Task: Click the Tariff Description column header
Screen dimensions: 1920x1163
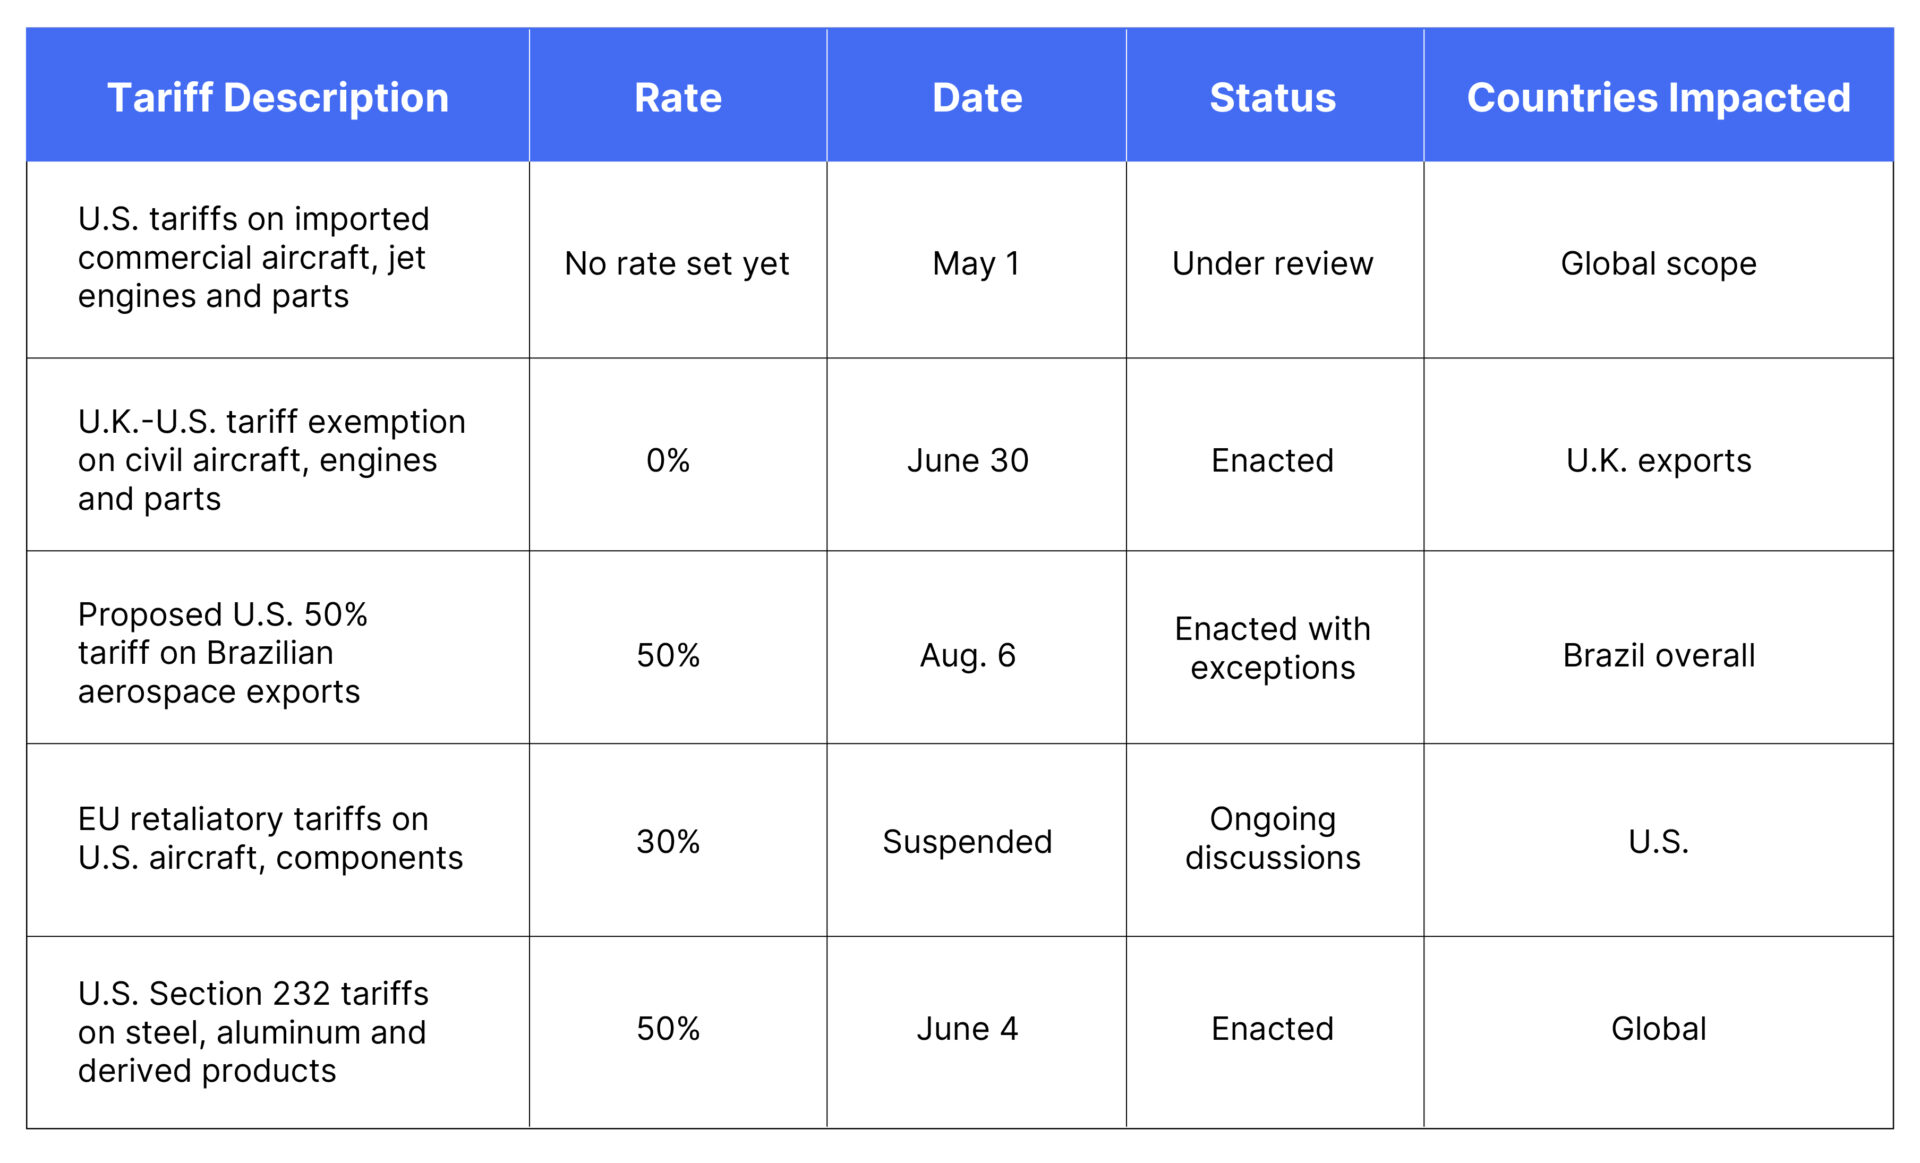Action: click(277, 97)
